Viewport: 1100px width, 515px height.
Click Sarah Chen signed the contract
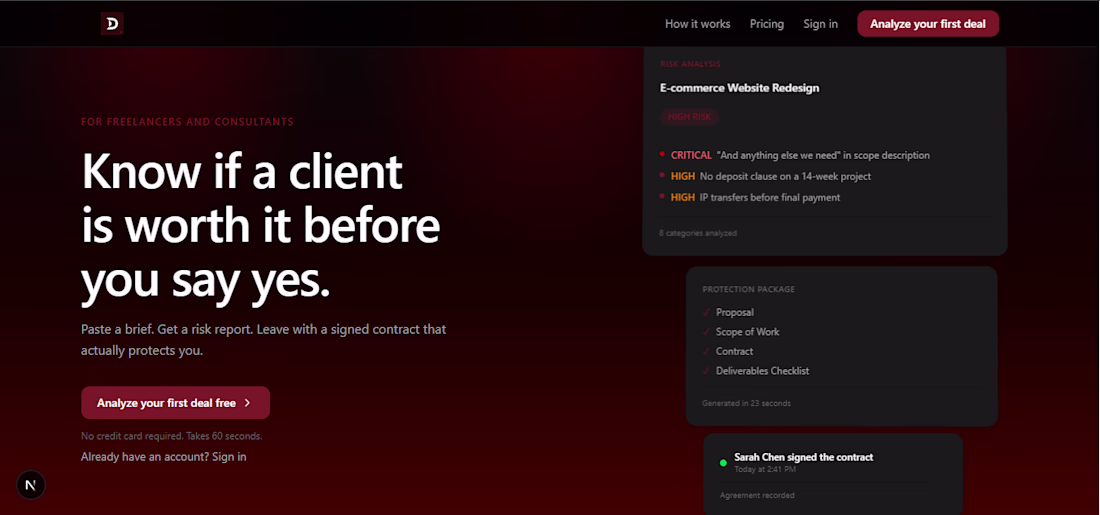(x=804, y=457)
